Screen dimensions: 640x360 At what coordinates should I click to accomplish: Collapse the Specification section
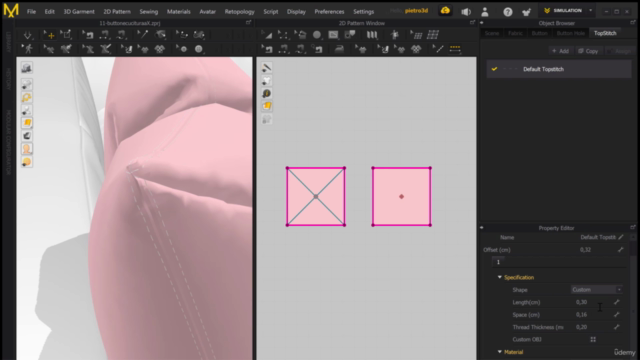point(500,277)
